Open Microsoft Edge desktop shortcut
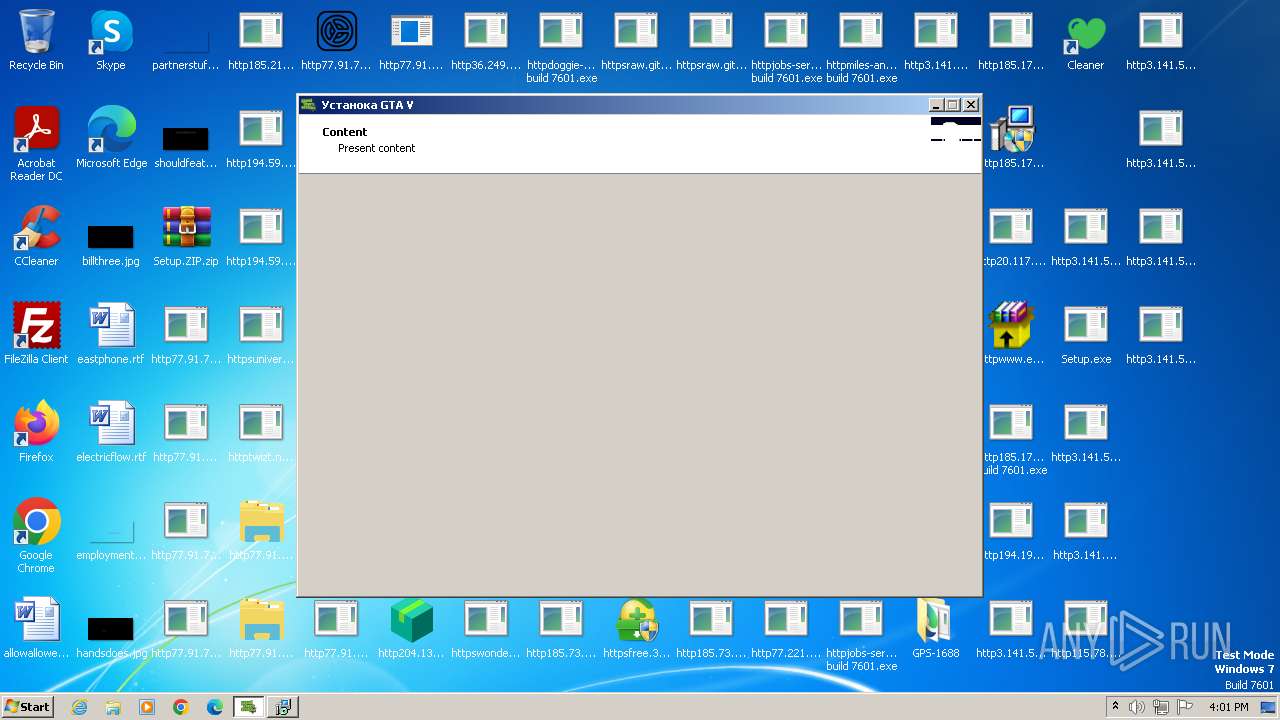This screenshot has height=720, width=1280. 111,138
